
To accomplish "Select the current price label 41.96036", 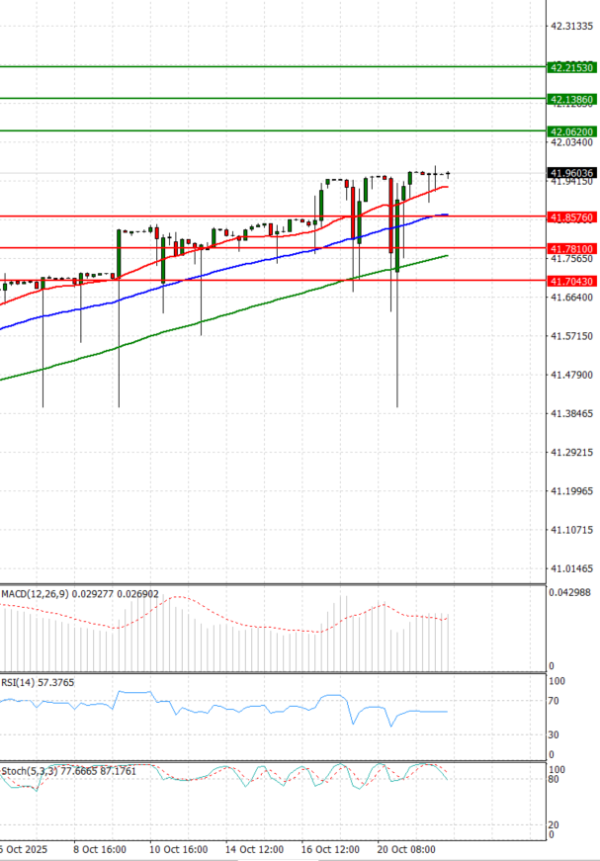I will click(x=572, y=173).
